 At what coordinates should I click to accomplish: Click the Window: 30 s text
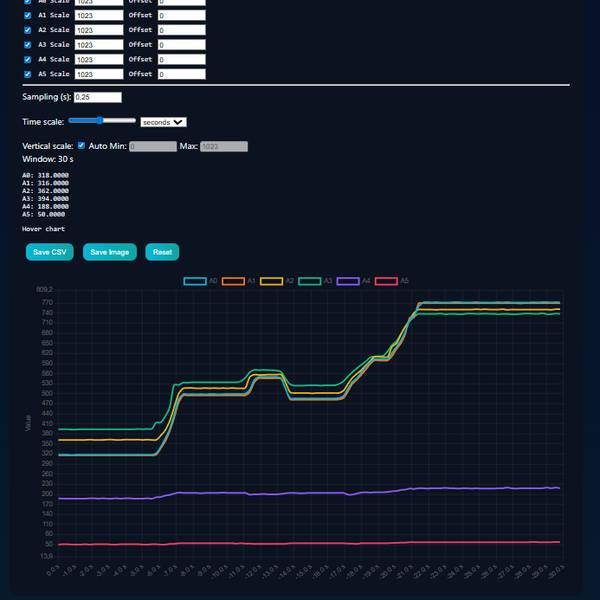click(x=48, y=159)
